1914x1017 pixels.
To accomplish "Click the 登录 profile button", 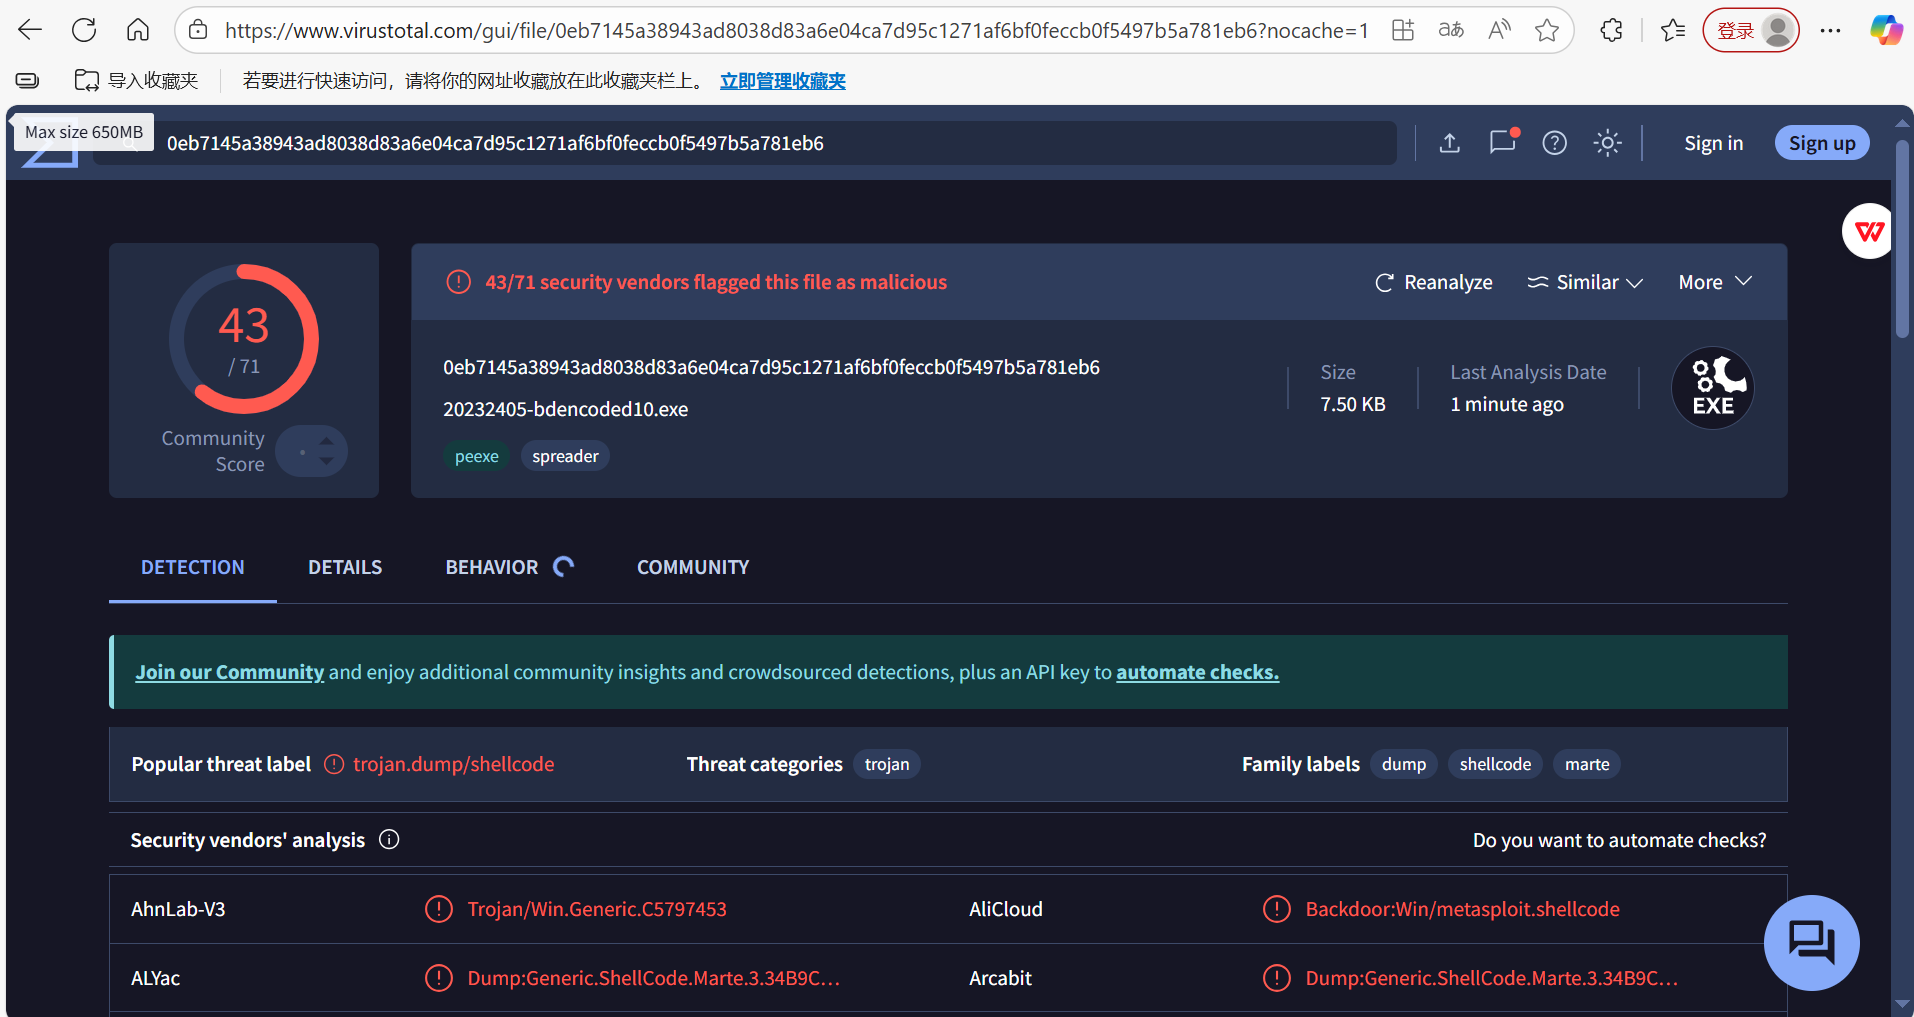I will click(x=1751, y=30).
